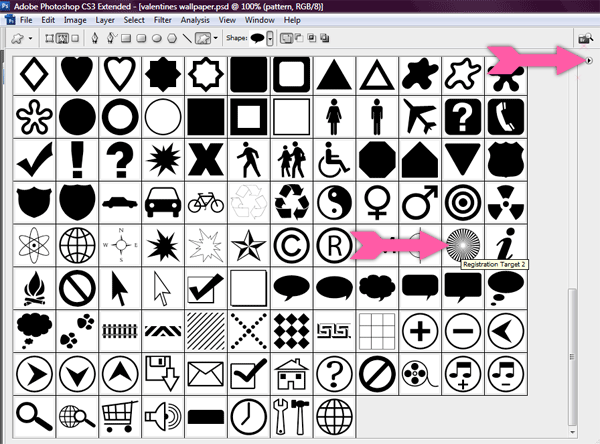Open the Layer menu
This screenshot has width=600, height=444.
click(105, 20)
